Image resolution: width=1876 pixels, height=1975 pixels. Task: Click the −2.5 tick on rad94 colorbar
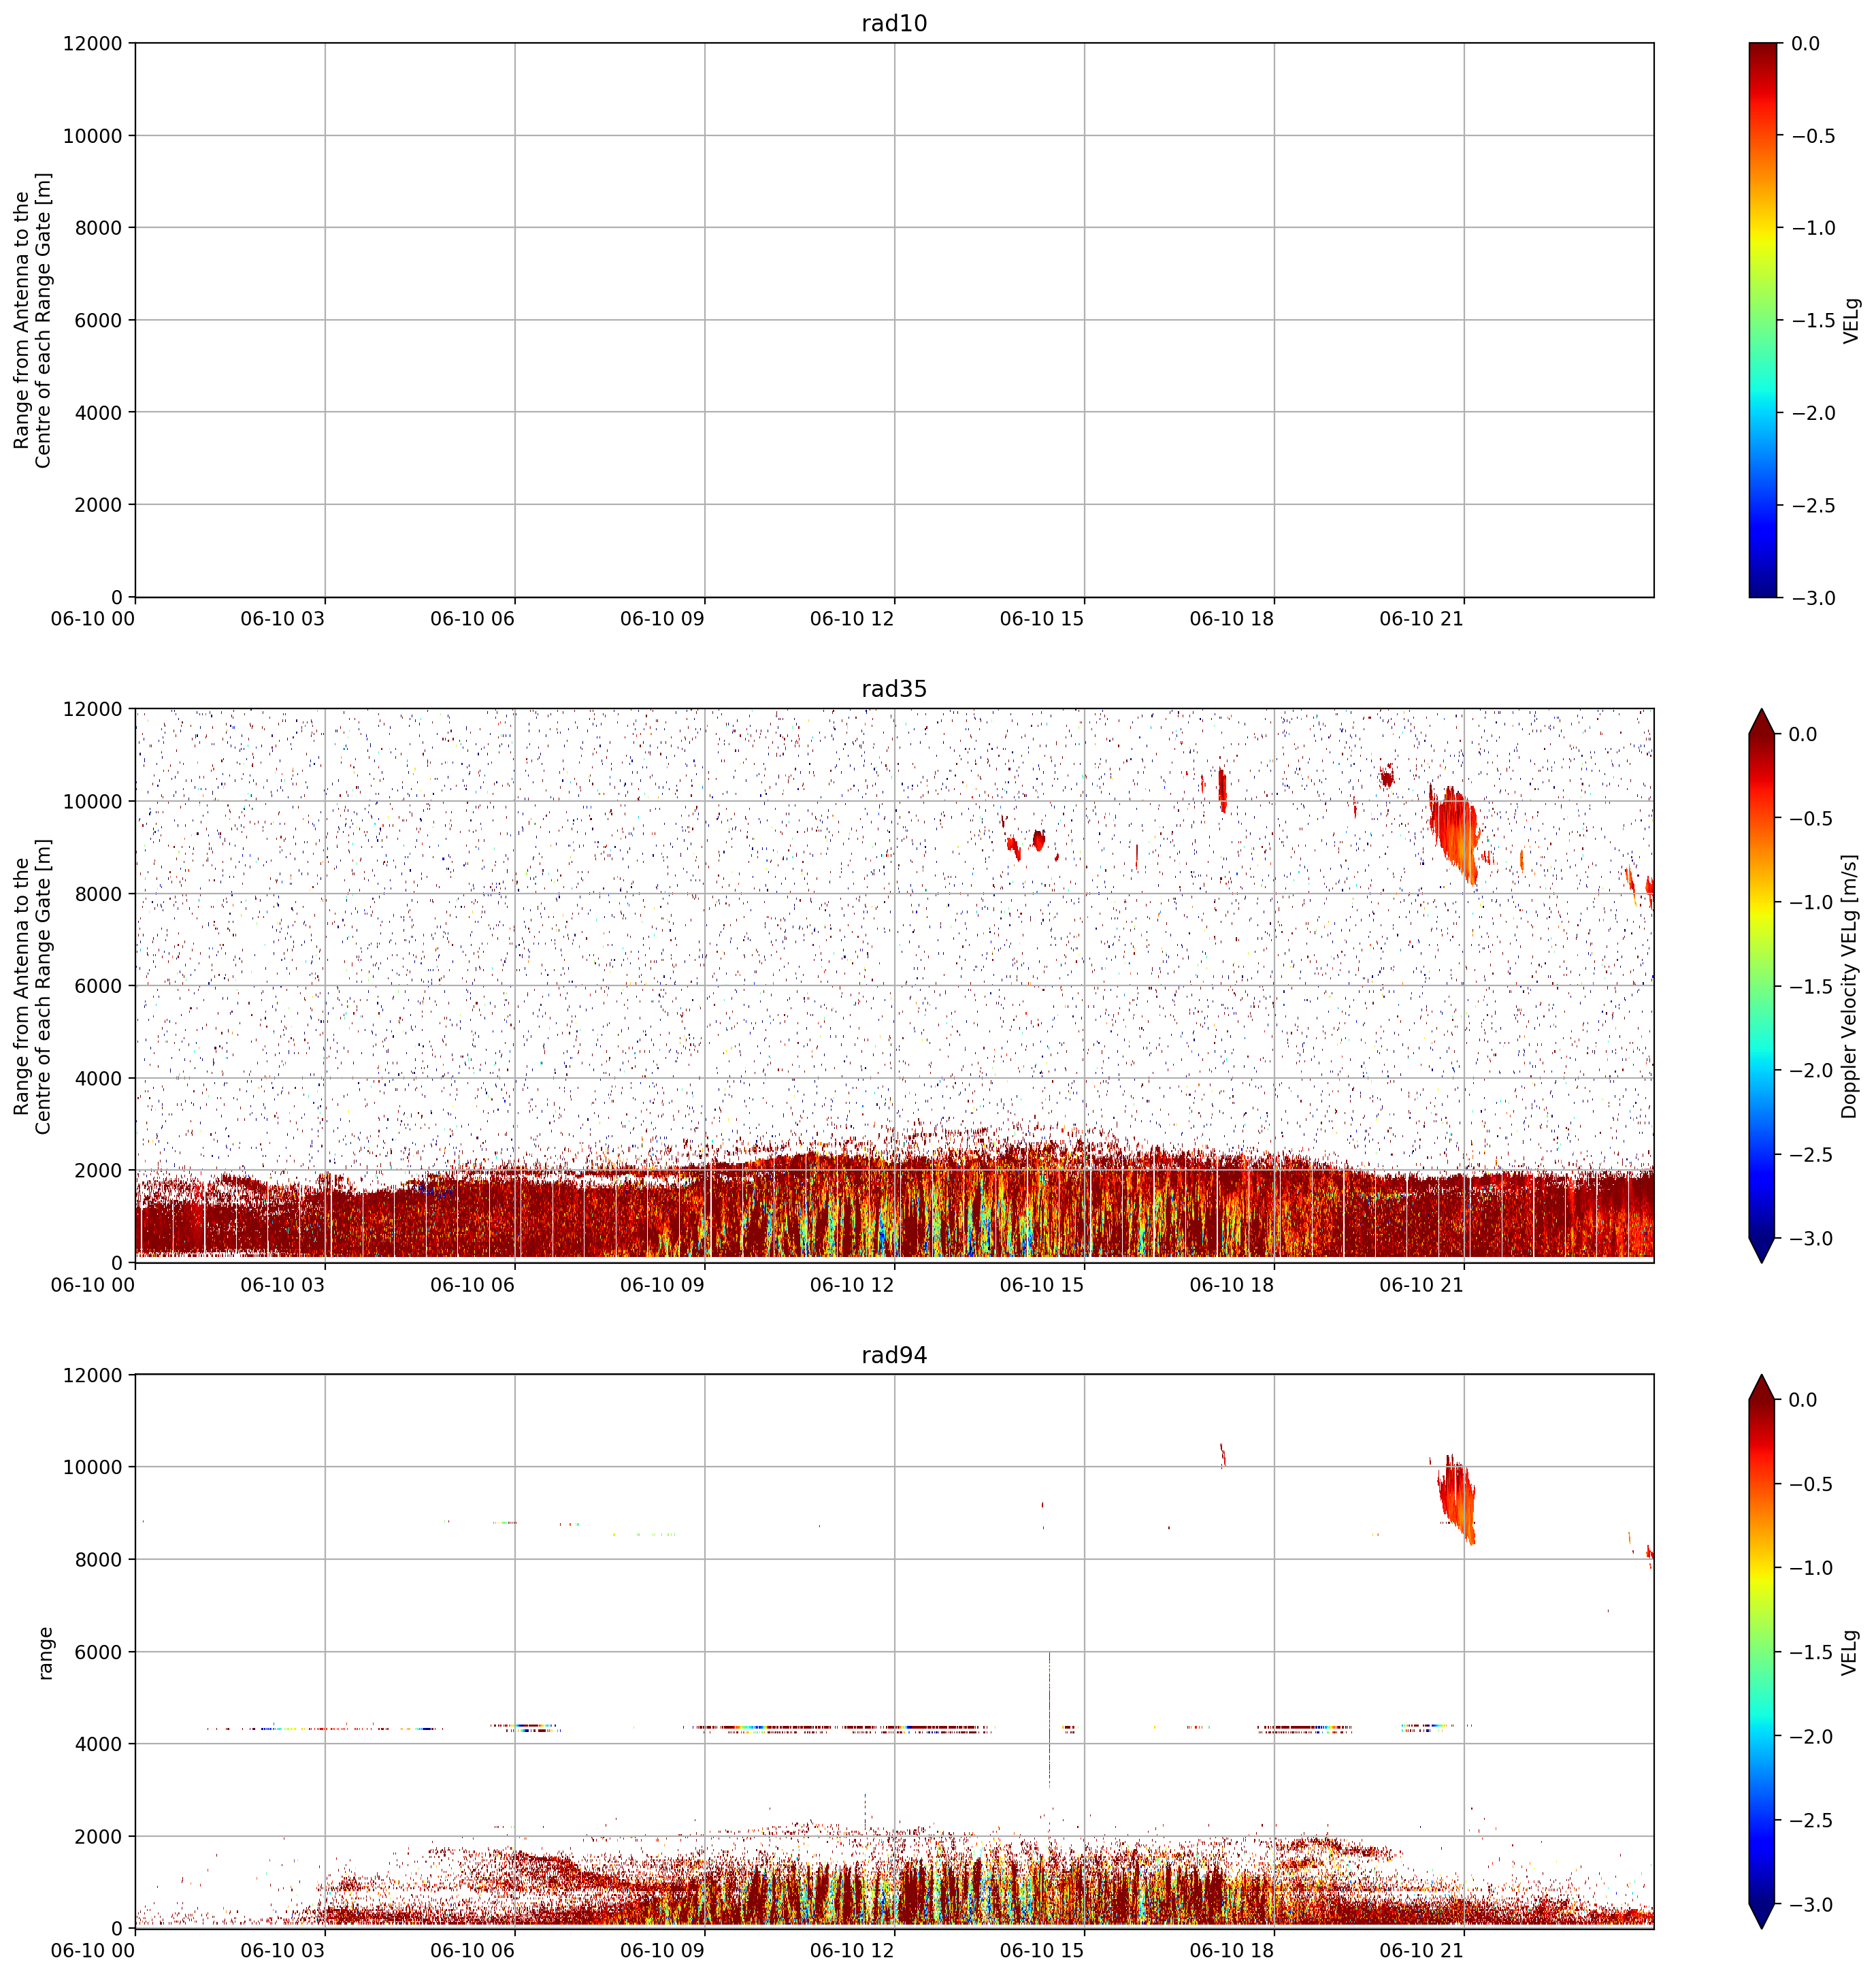point(1812,1820)
